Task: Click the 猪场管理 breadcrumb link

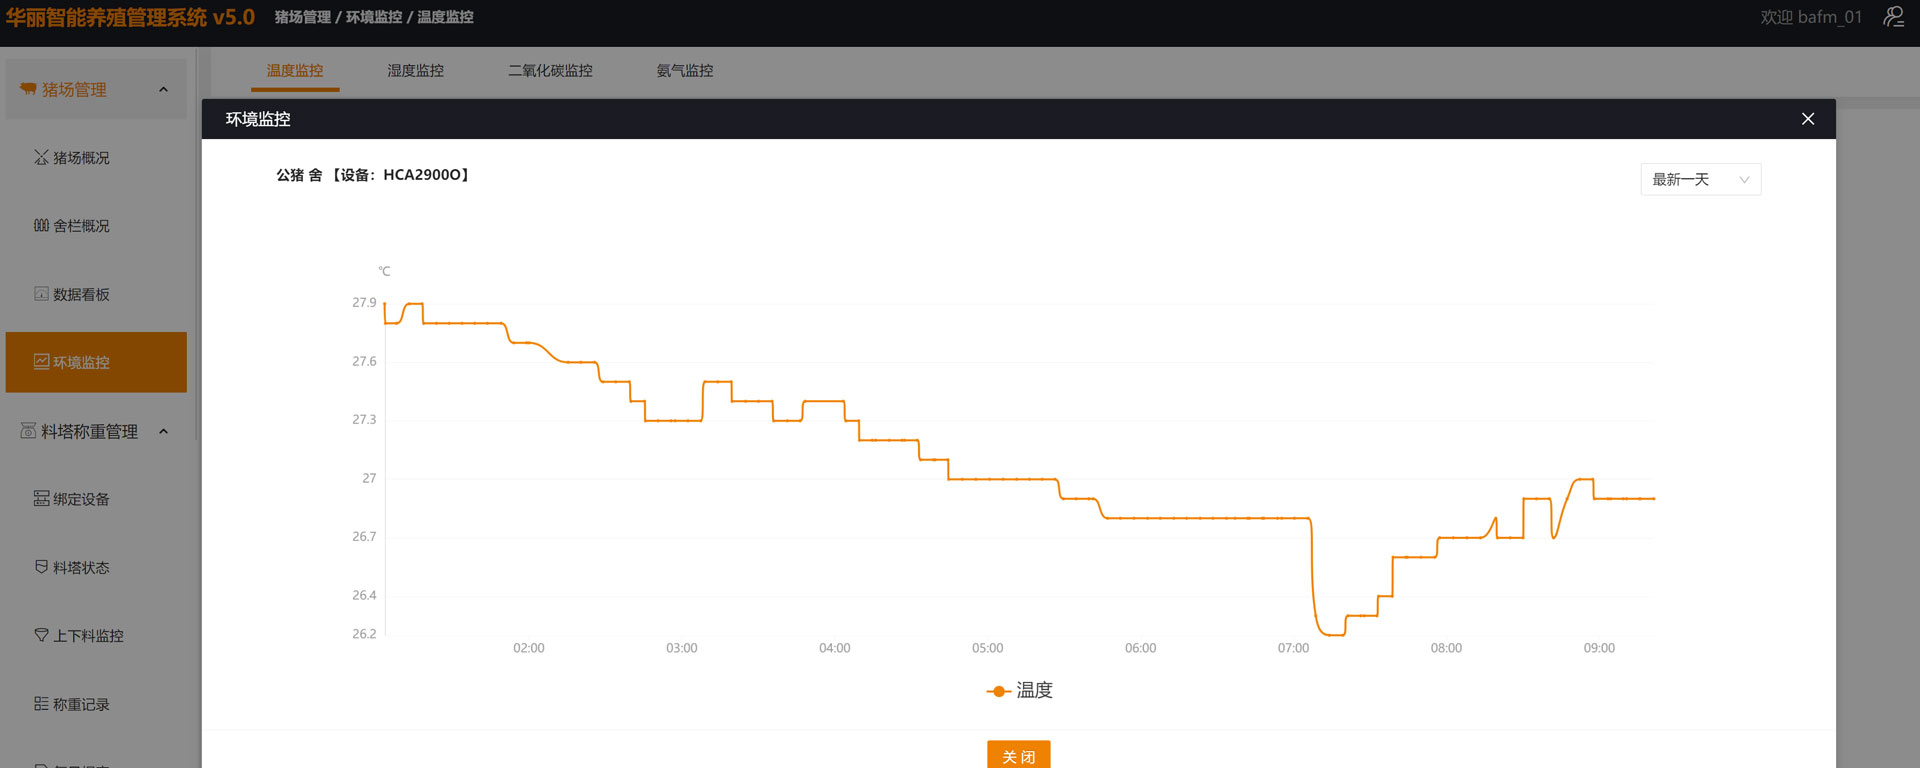Action: pyautogui.click(x=303, y=17)
